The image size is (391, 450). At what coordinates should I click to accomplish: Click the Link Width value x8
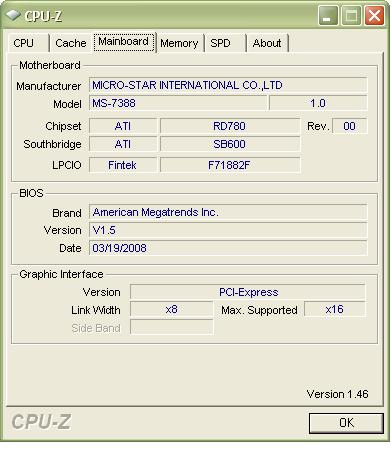click(x=171, y=309)
